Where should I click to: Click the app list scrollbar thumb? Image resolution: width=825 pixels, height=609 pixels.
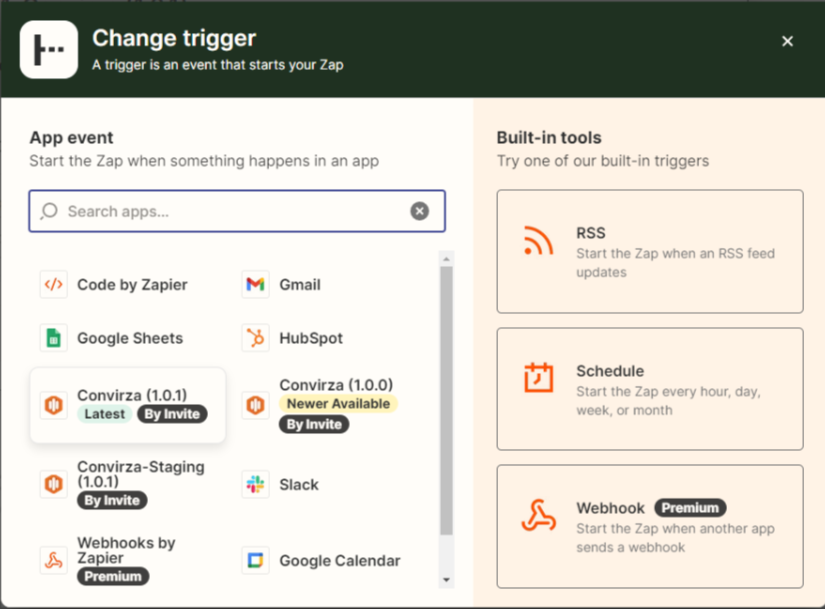[x=446, y=401]
